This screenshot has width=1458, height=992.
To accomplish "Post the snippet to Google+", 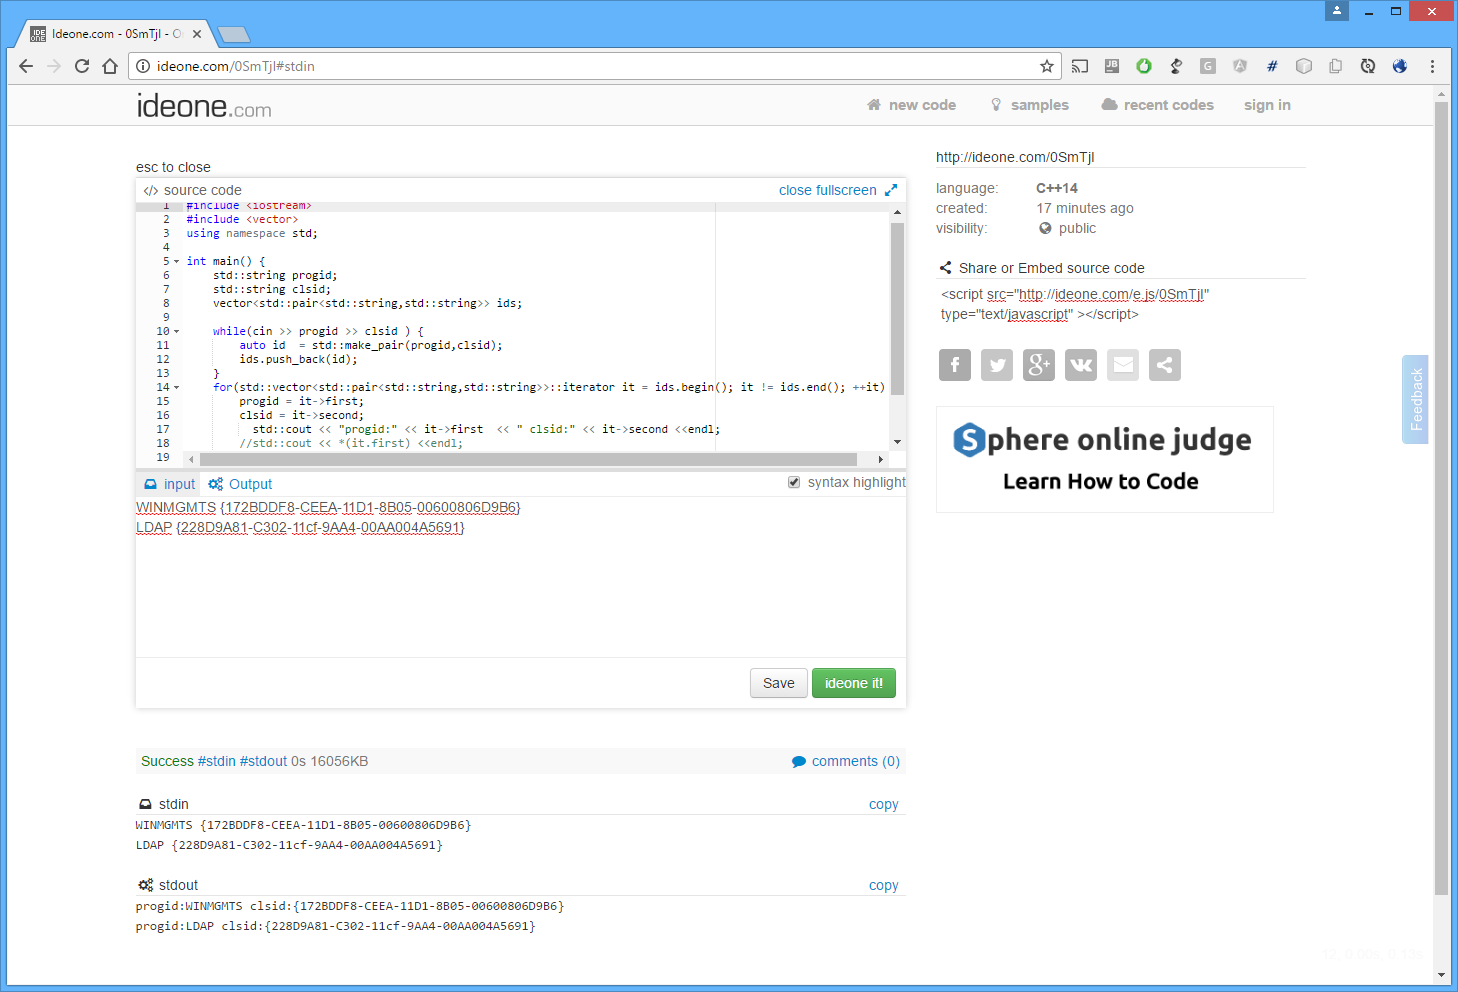I will click(1038, 365).
